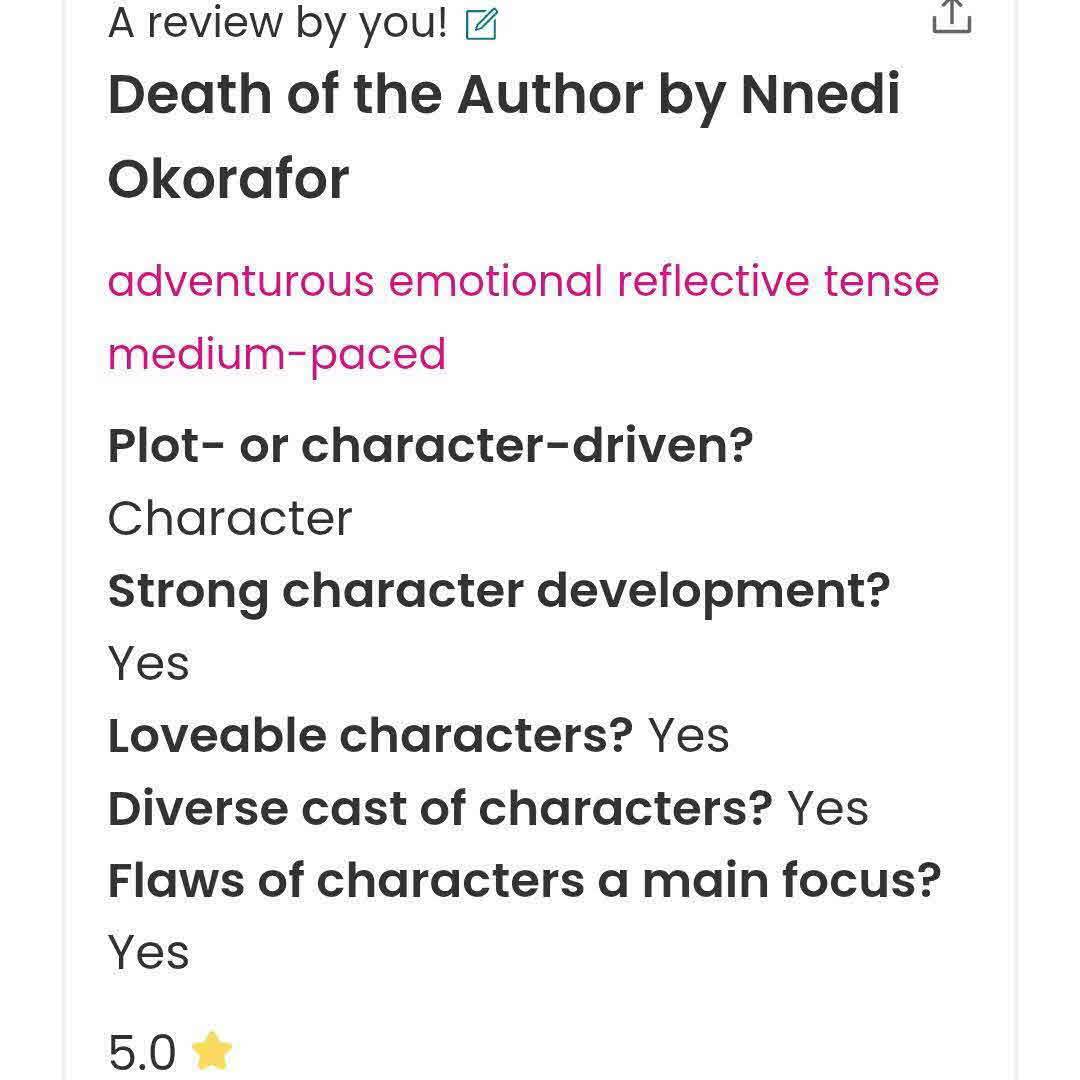The image size is (1080, 1080).
Task: Tap the share icon at top right
Action: pyautogui.click(x=952, y=17)
